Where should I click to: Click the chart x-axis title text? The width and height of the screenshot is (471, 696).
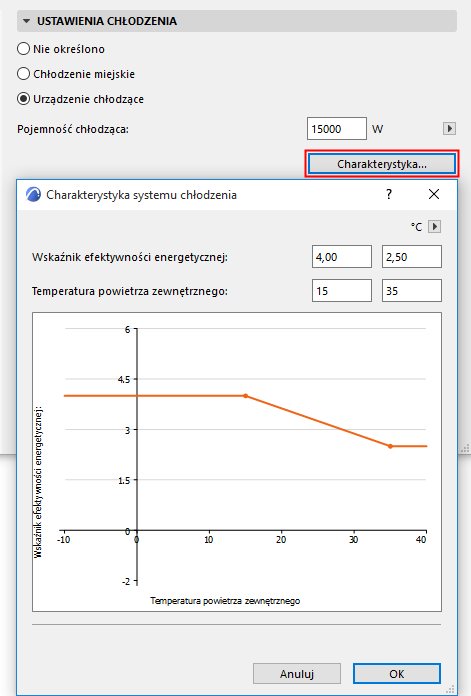pos(225,601)
